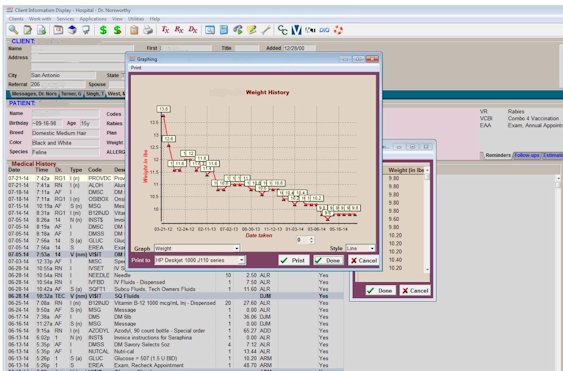Click the red lifesaver help icon
This screenshot has width=563, height=371.
338,30
